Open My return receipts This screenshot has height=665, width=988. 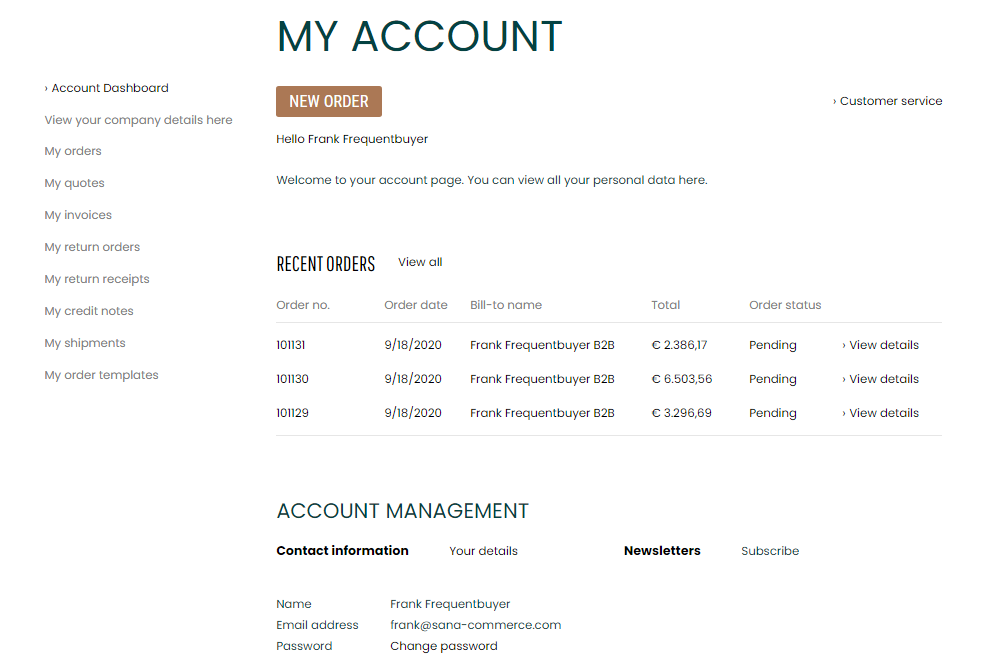96,279
